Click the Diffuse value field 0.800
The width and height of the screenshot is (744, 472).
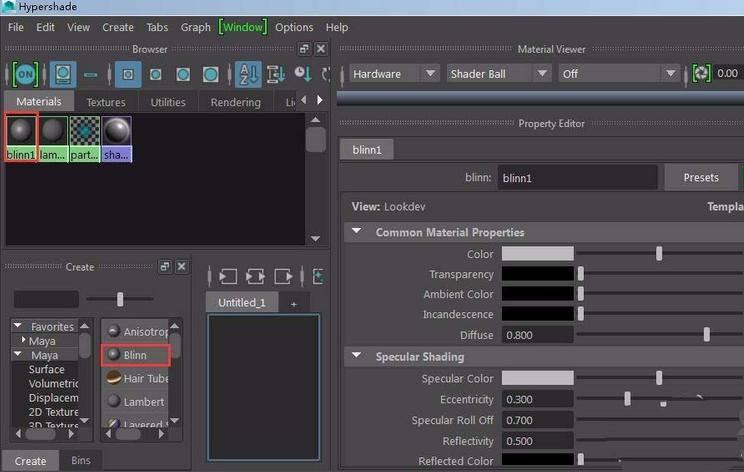point(538,335)
